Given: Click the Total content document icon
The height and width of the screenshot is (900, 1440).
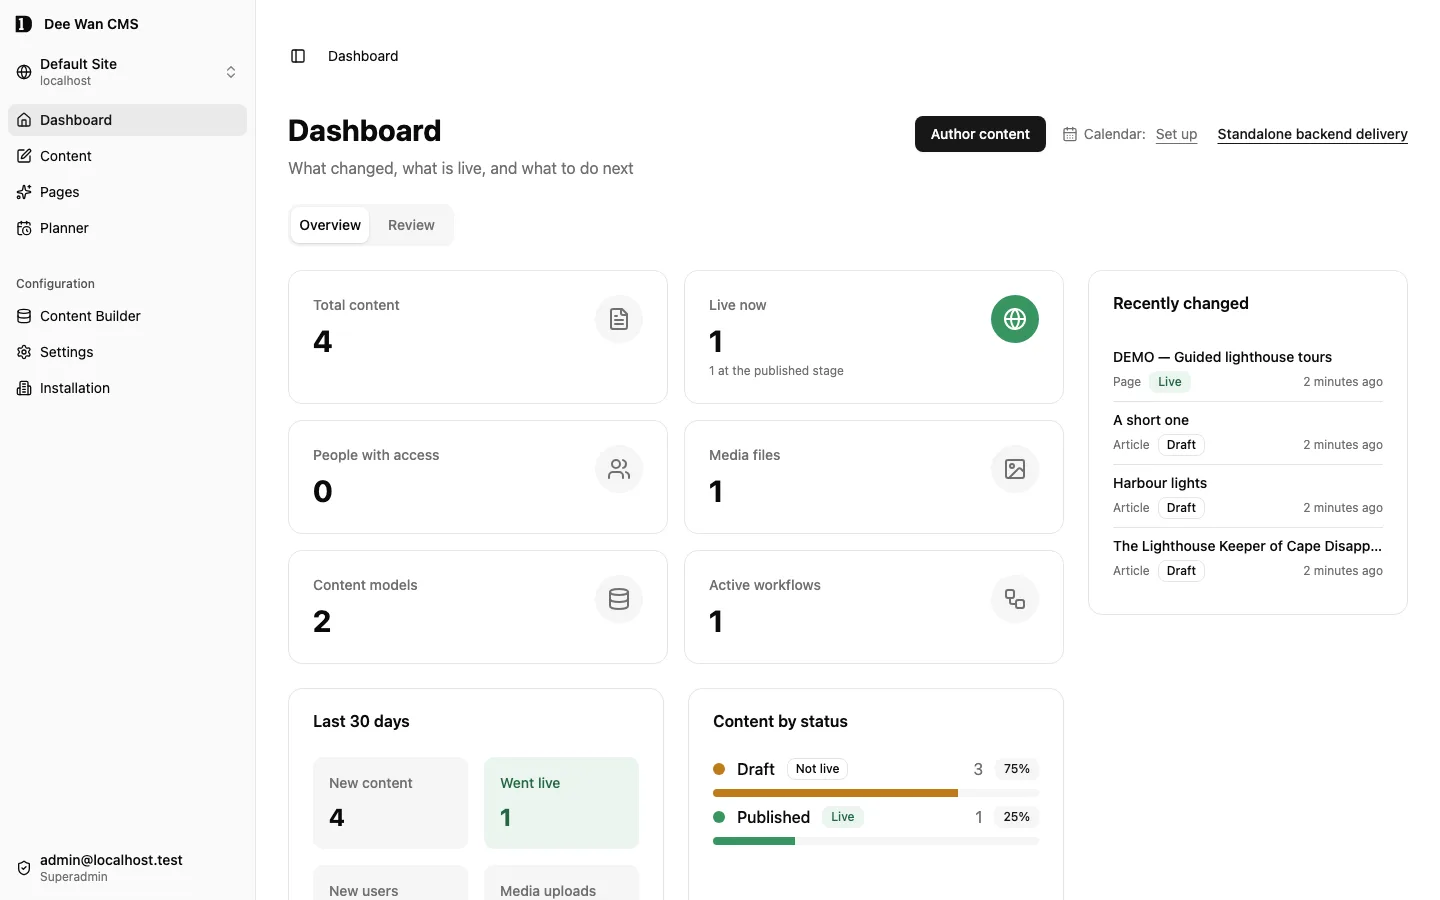Looking at the screenshot, I should coord(619,319).
